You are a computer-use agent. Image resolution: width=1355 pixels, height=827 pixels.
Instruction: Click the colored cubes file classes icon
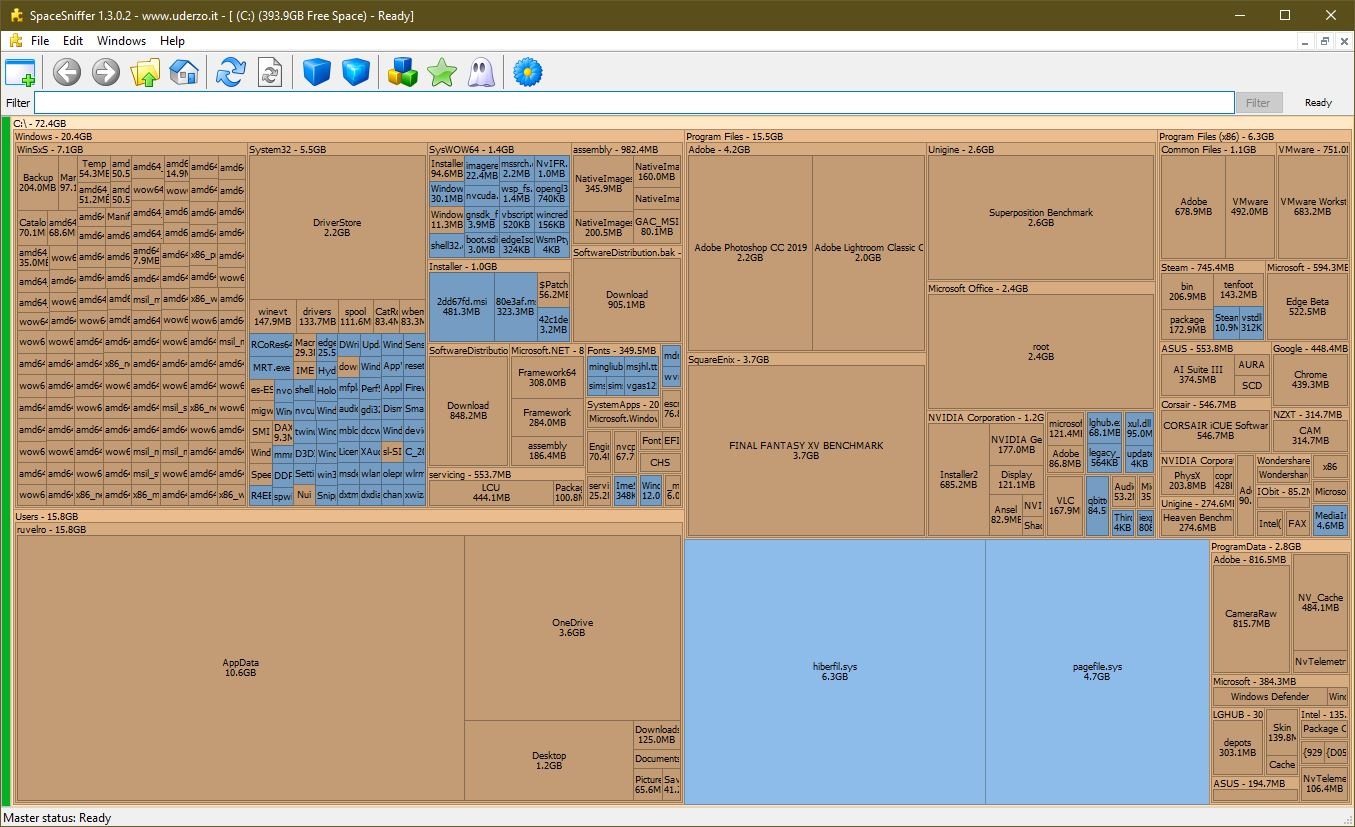403,72
